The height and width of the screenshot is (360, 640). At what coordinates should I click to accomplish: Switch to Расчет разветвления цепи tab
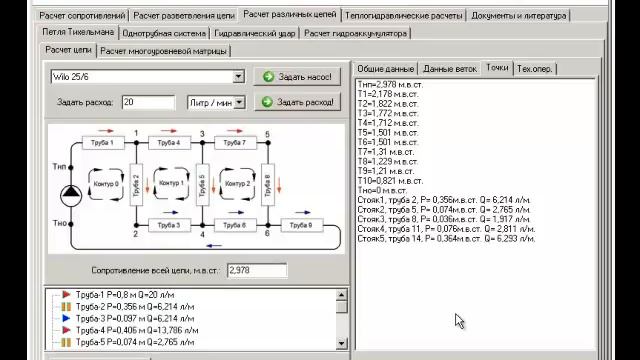(184, 16)
